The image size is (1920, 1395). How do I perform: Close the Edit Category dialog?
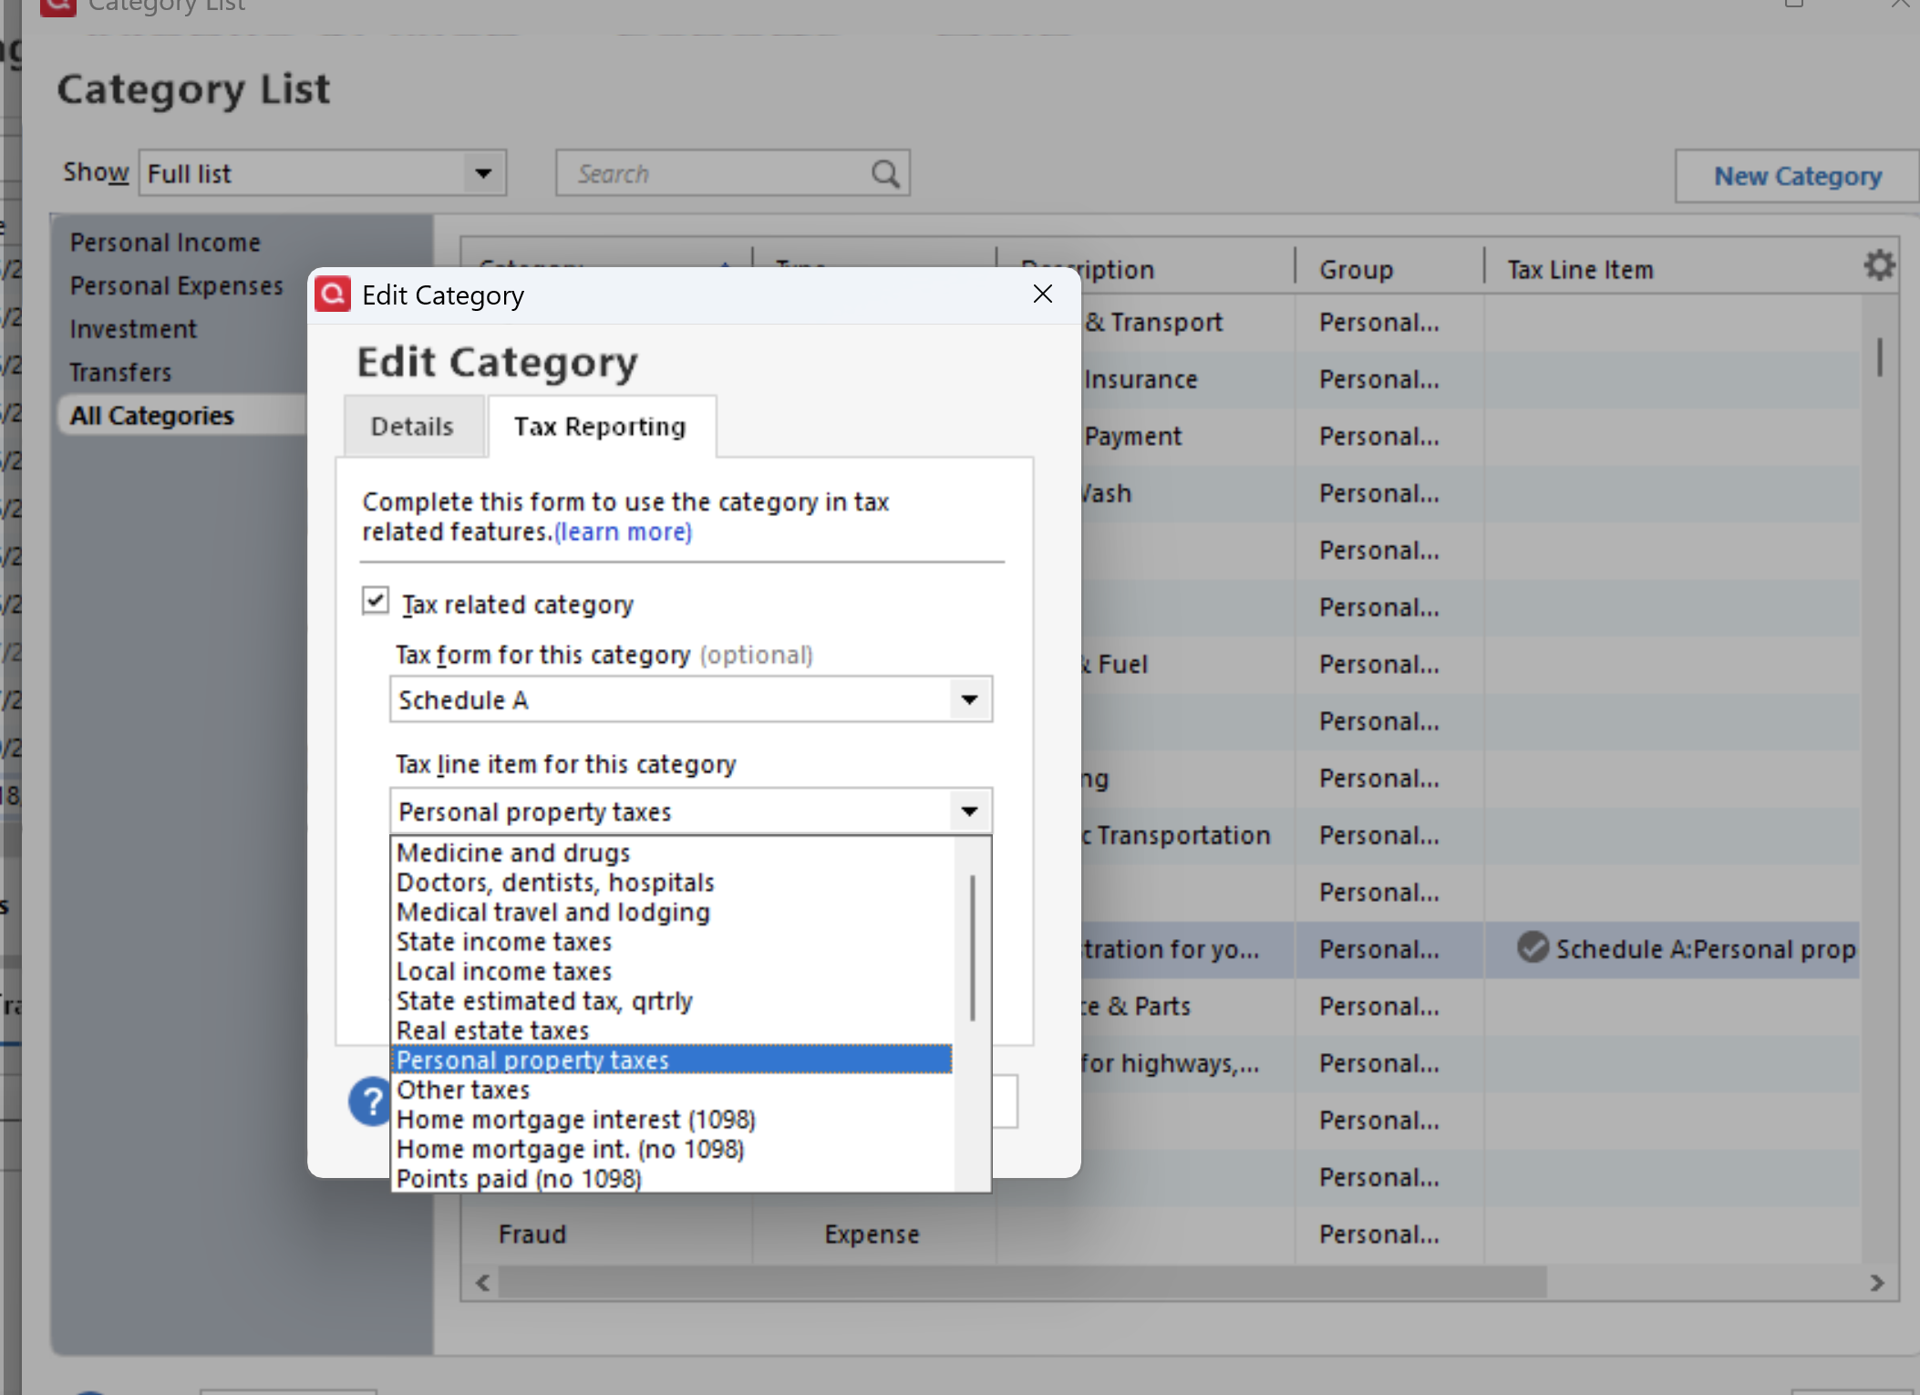coord(1042,294)
